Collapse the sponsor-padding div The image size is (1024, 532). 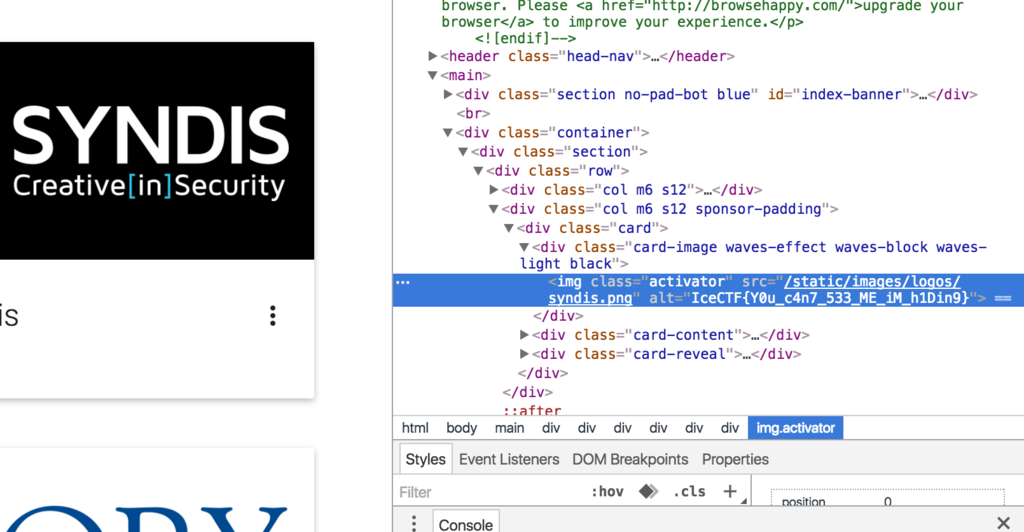[494, 209]
